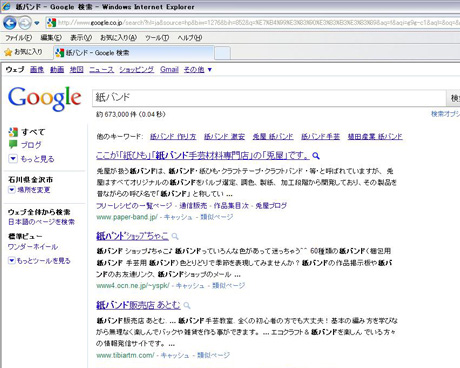Click the address bar URL field
This screenshot has height=368, width=460.
(x=258, y=23)
